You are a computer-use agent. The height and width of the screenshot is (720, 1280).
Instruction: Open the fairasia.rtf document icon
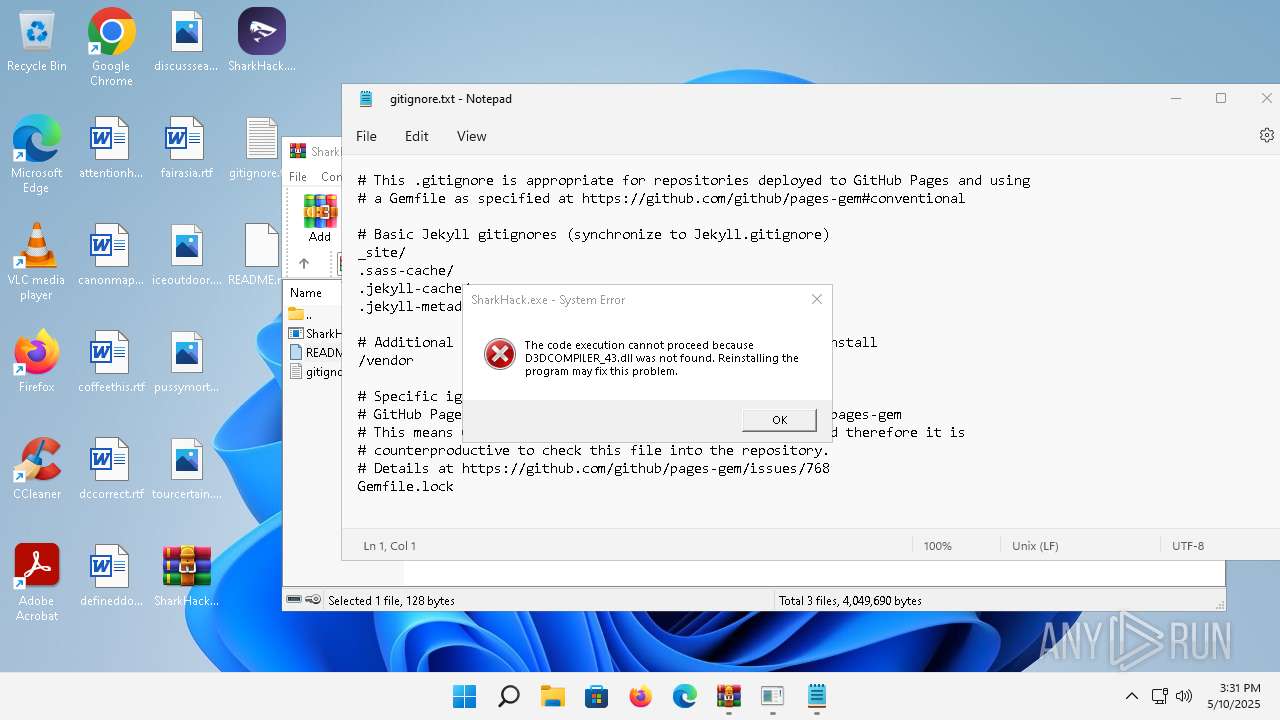tap(187, 148)
